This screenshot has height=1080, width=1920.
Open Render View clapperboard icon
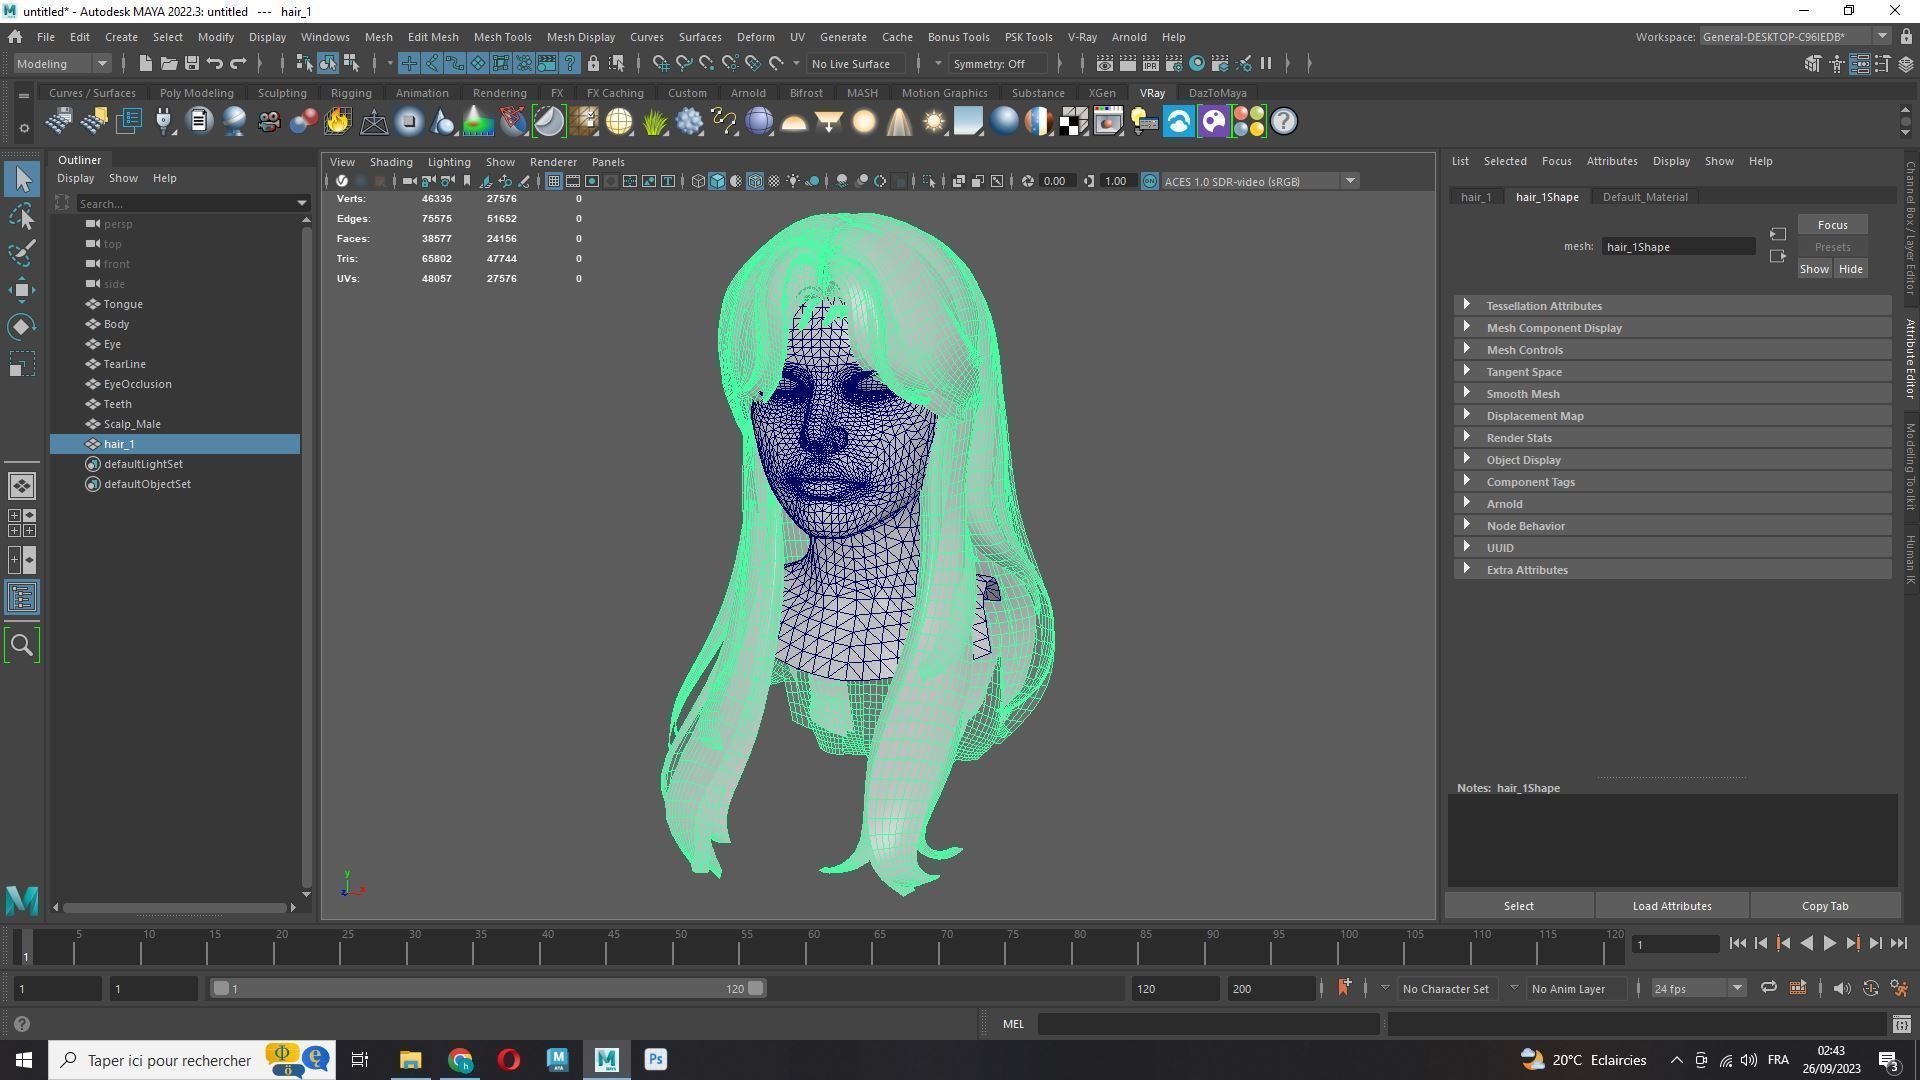pos(1104,63)
